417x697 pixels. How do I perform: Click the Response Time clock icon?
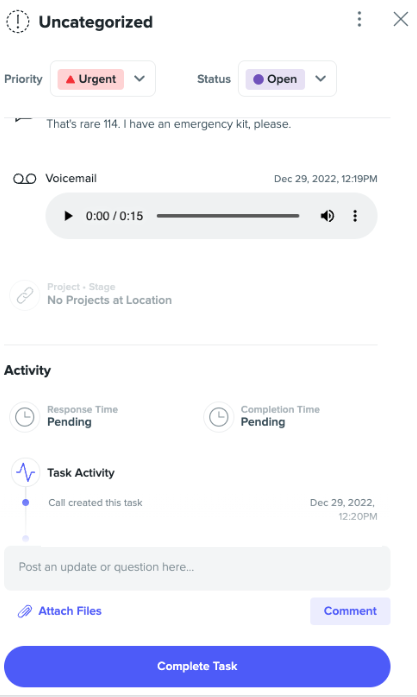point(25,417)
